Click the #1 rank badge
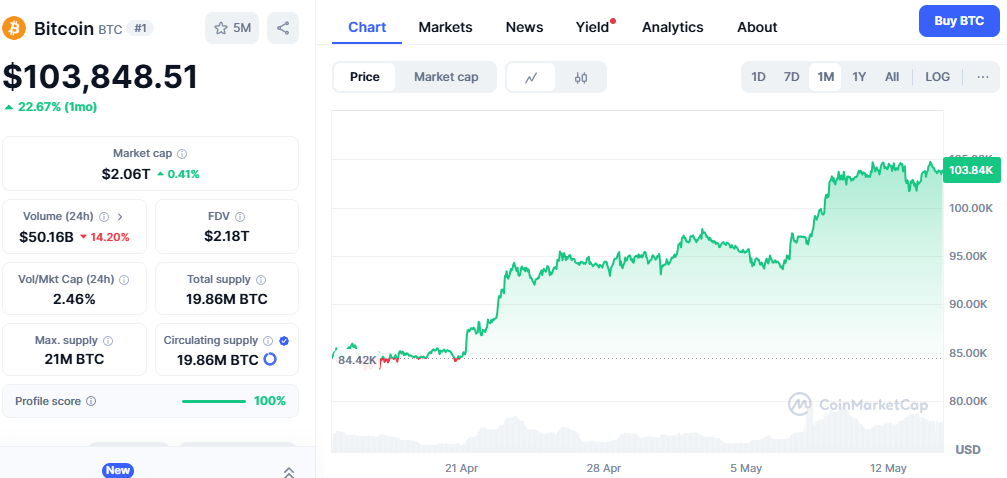1007x478 pixels. coord(140,28)
